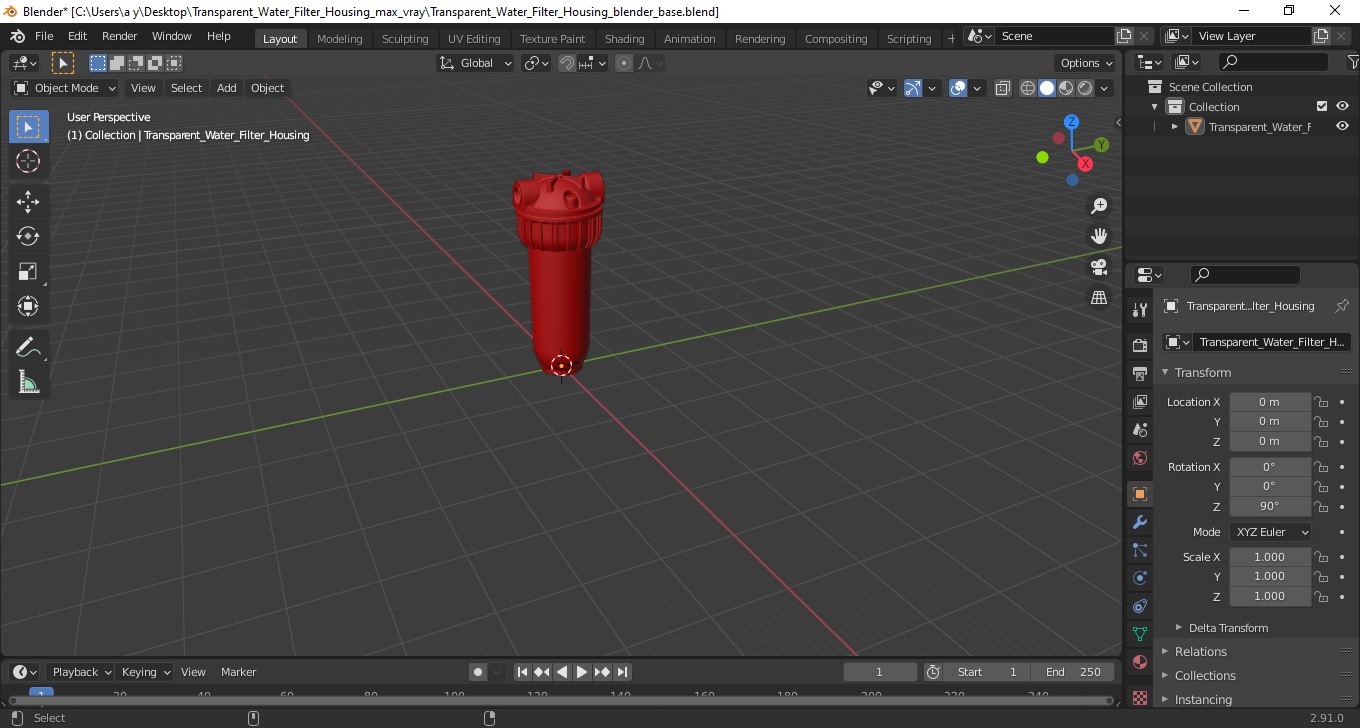
Task: Toggle X-Ray display button
Action: click(x=1003, y=88)
